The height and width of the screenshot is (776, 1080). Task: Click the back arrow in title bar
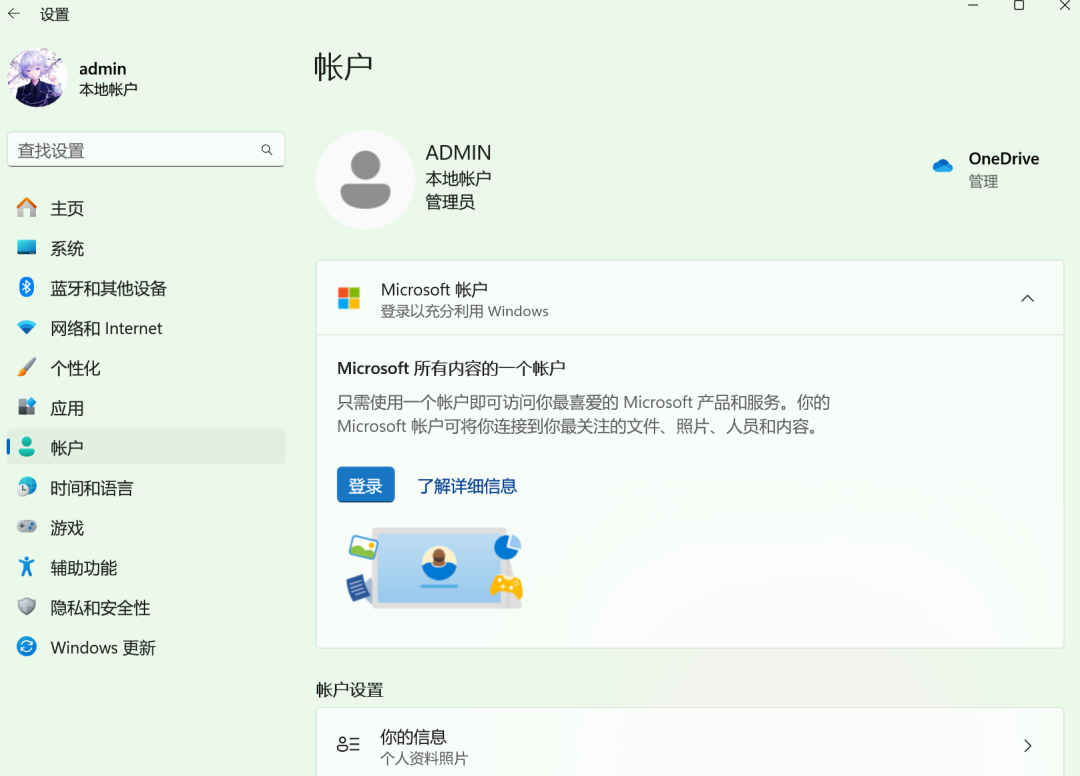pos(14,14)
